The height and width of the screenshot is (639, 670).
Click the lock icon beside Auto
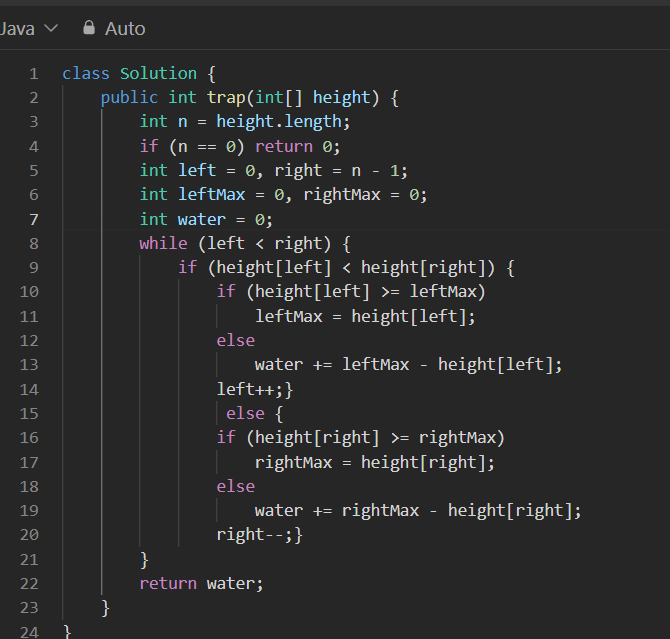pos(89,28)
